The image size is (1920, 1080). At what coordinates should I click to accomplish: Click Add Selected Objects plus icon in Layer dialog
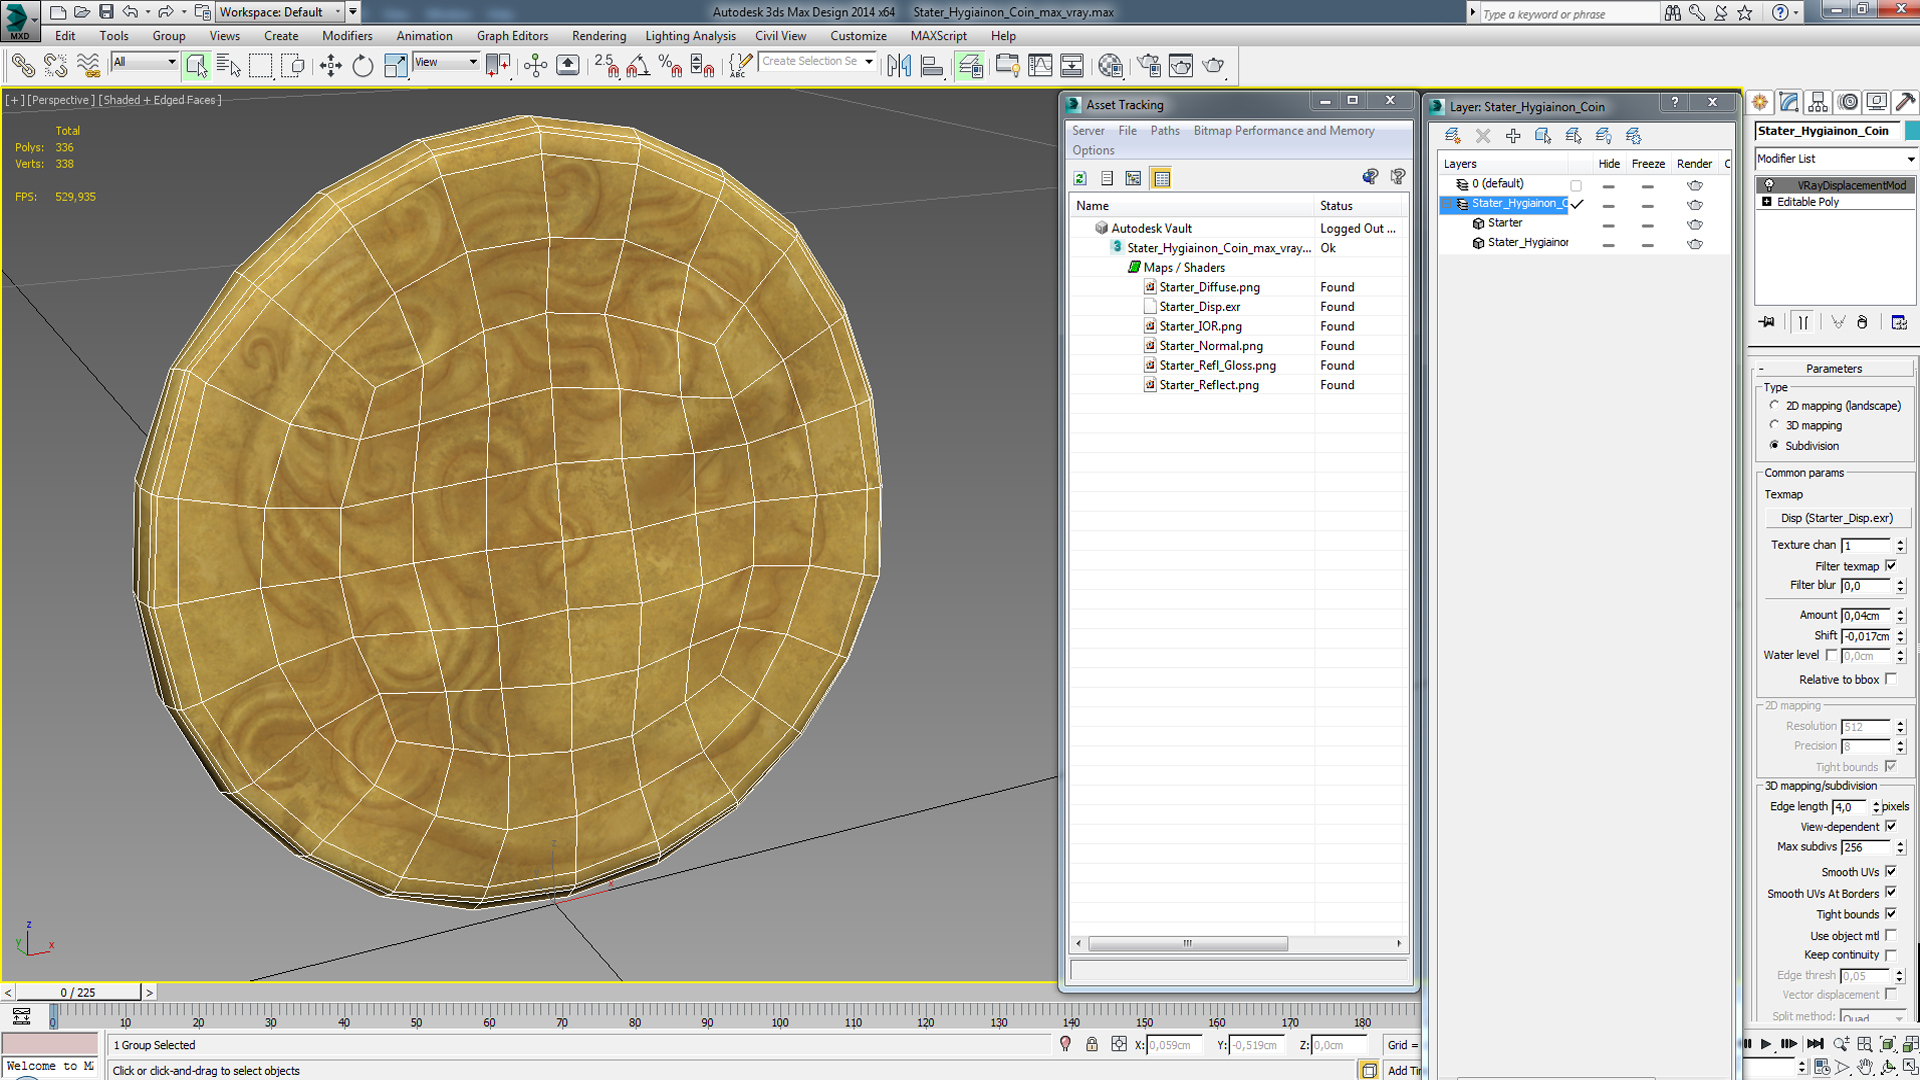(x=1513, y=136)
